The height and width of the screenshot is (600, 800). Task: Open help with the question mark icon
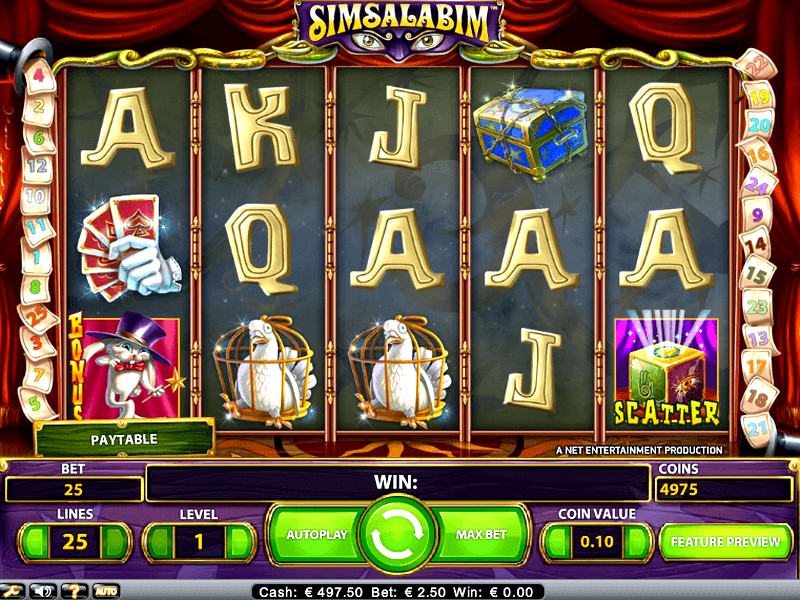74,591
